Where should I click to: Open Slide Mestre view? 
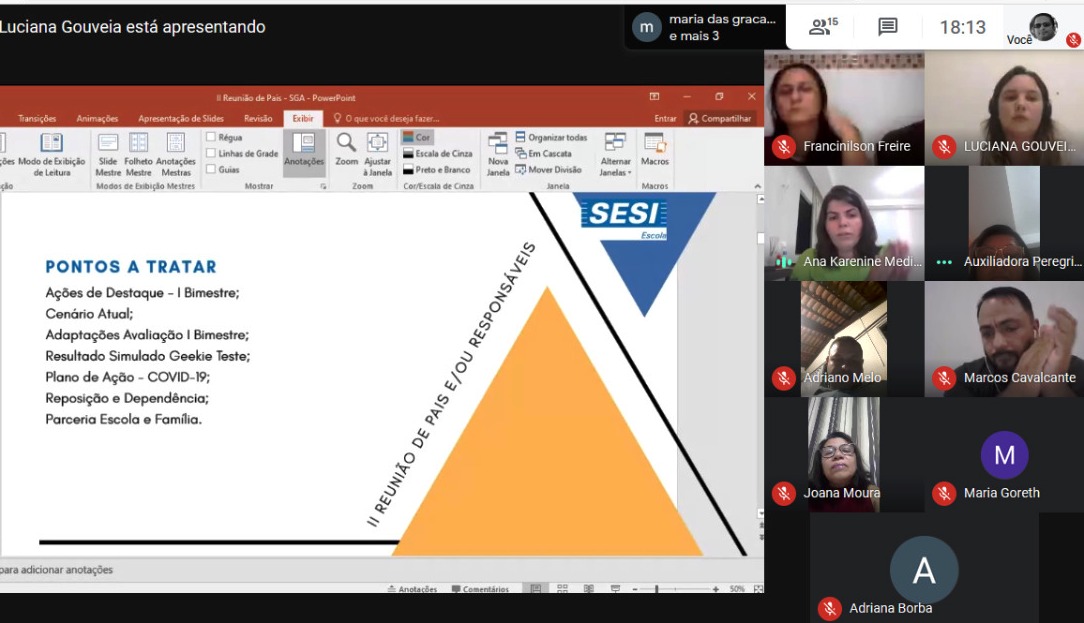[x=108, y=154]
